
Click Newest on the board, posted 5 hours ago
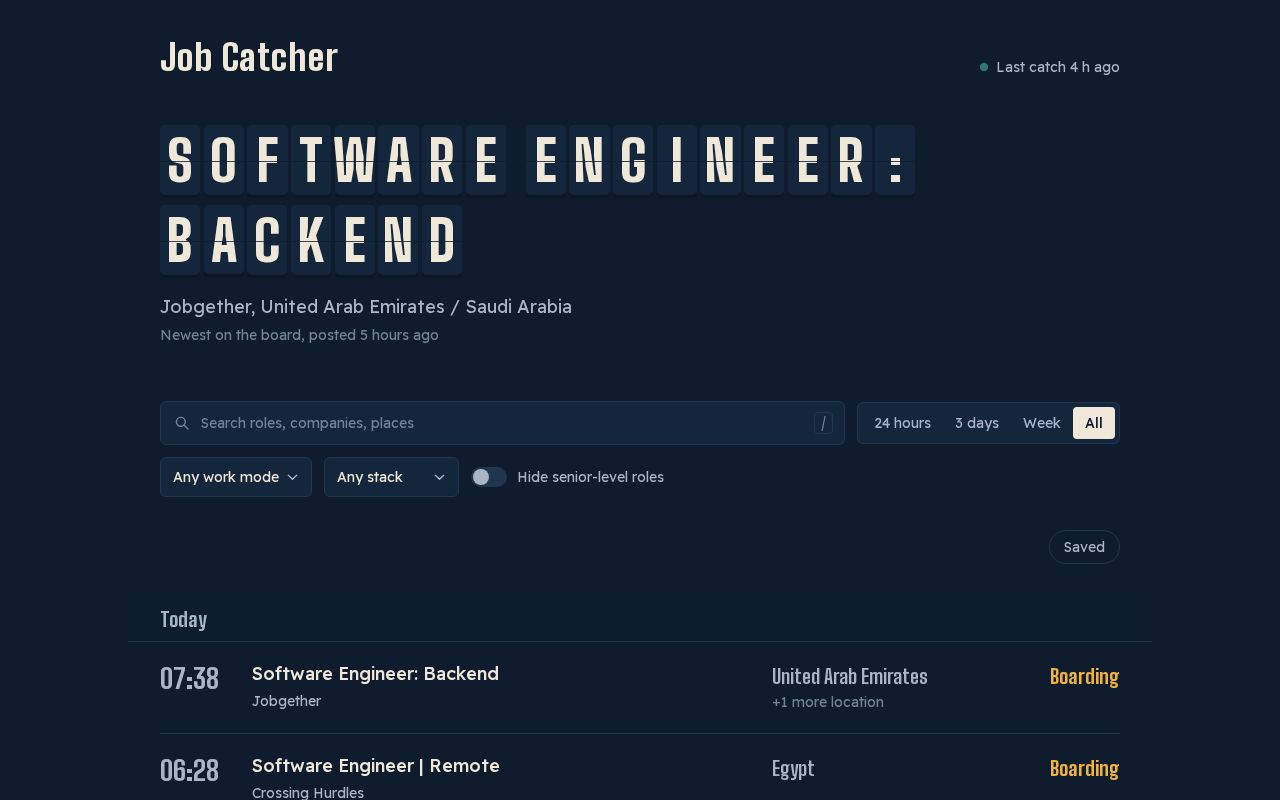[x=299, y=335]
